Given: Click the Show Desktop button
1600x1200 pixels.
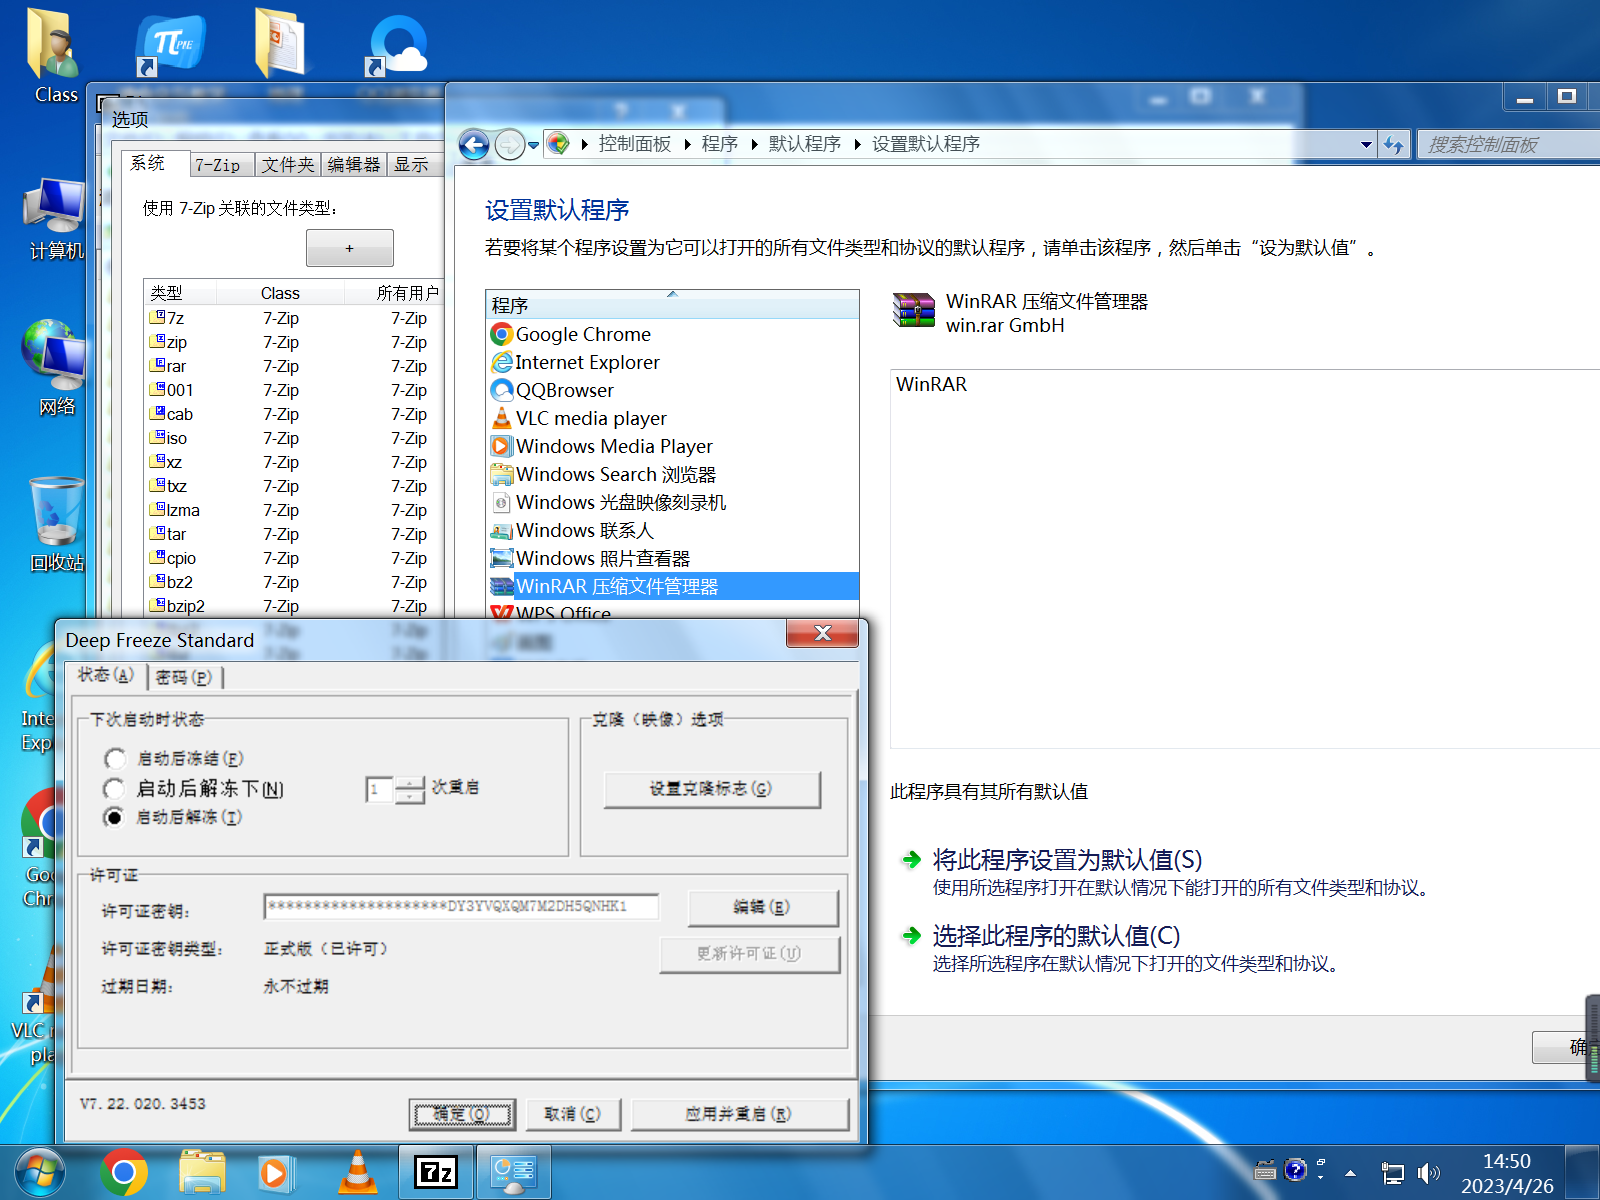Looking at the screenshot, I should 1583,1172.
